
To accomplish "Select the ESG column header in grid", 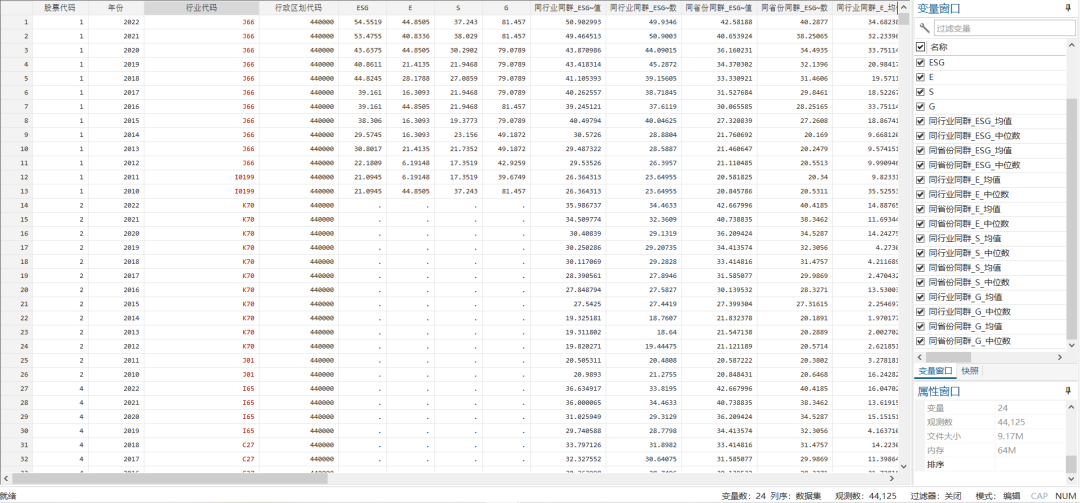I will 362,8.
